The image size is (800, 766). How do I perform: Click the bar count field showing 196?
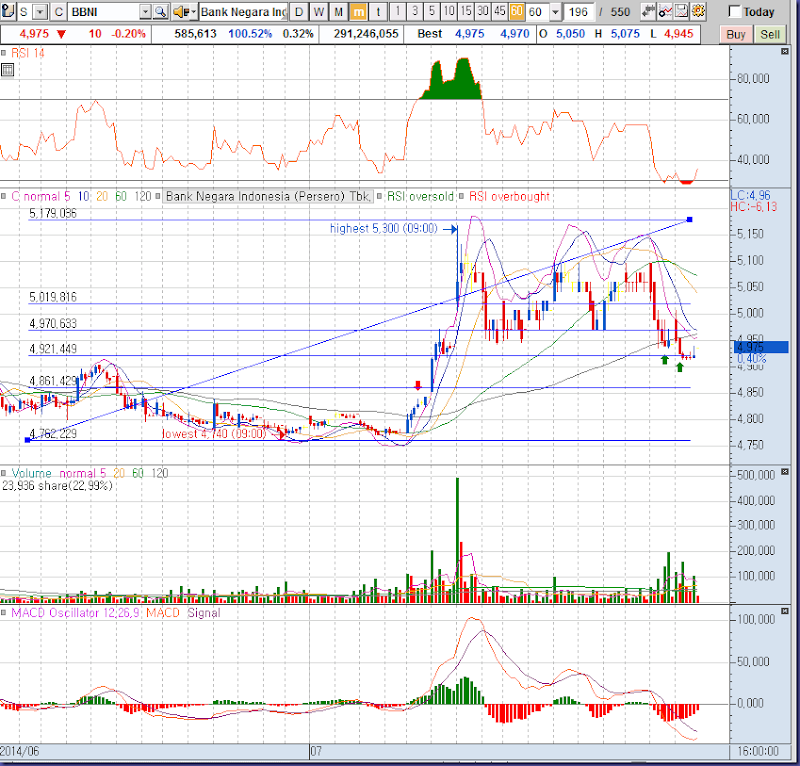coord(579,12)
